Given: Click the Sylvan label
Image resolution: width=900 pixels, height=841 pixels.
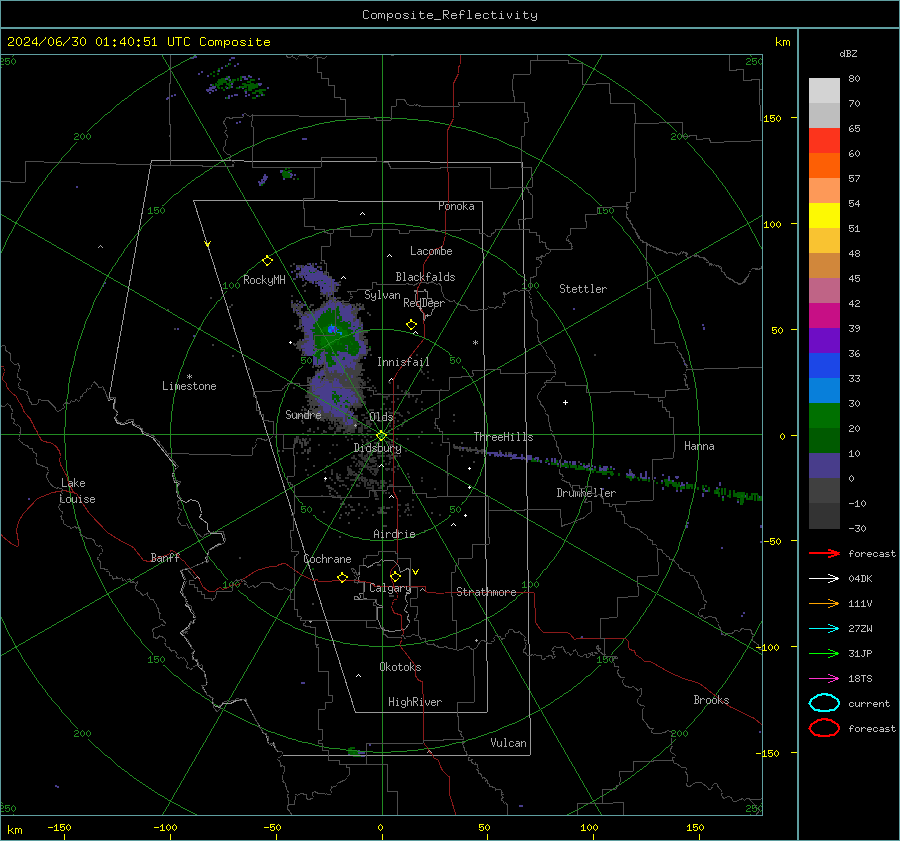Looking at the screenshot, I should click(x=382, y=295).
